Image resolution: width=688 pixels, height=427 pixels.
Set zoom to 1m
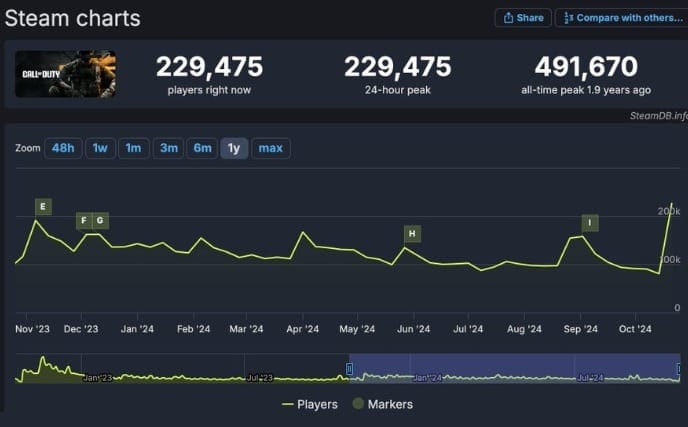[x=133, y=148]
